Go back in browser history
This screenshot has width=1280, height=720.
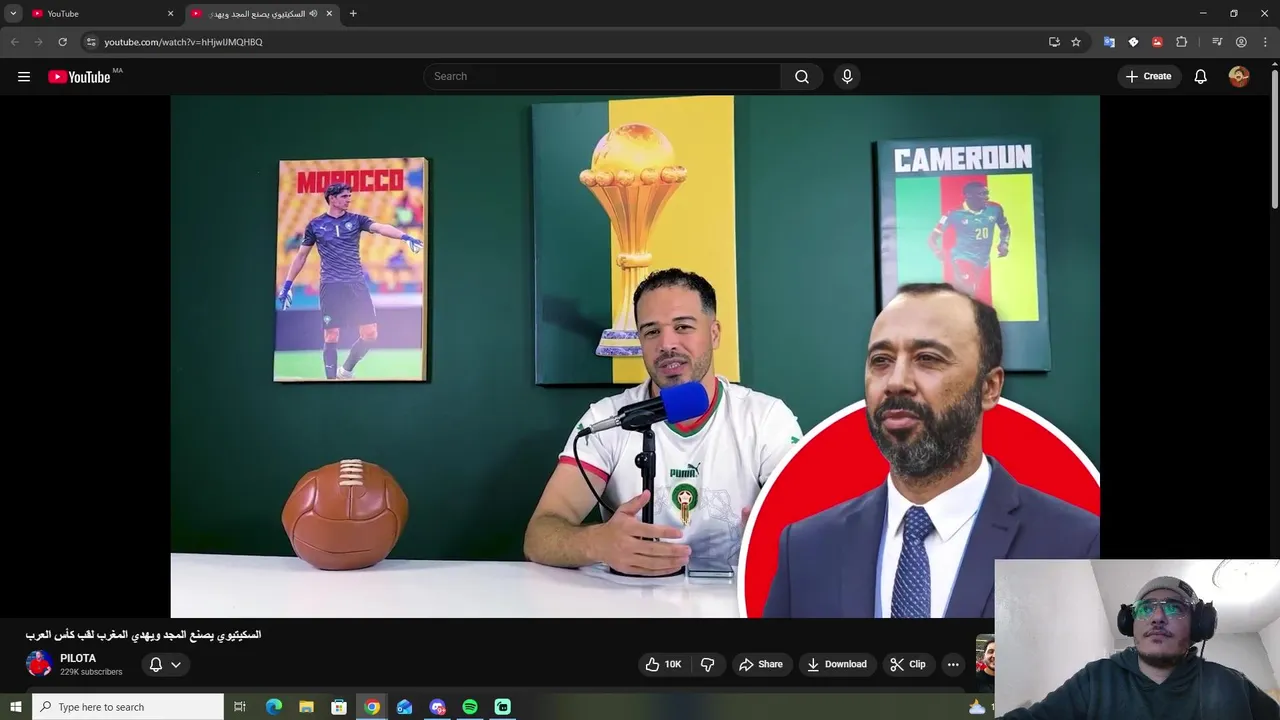14,42
